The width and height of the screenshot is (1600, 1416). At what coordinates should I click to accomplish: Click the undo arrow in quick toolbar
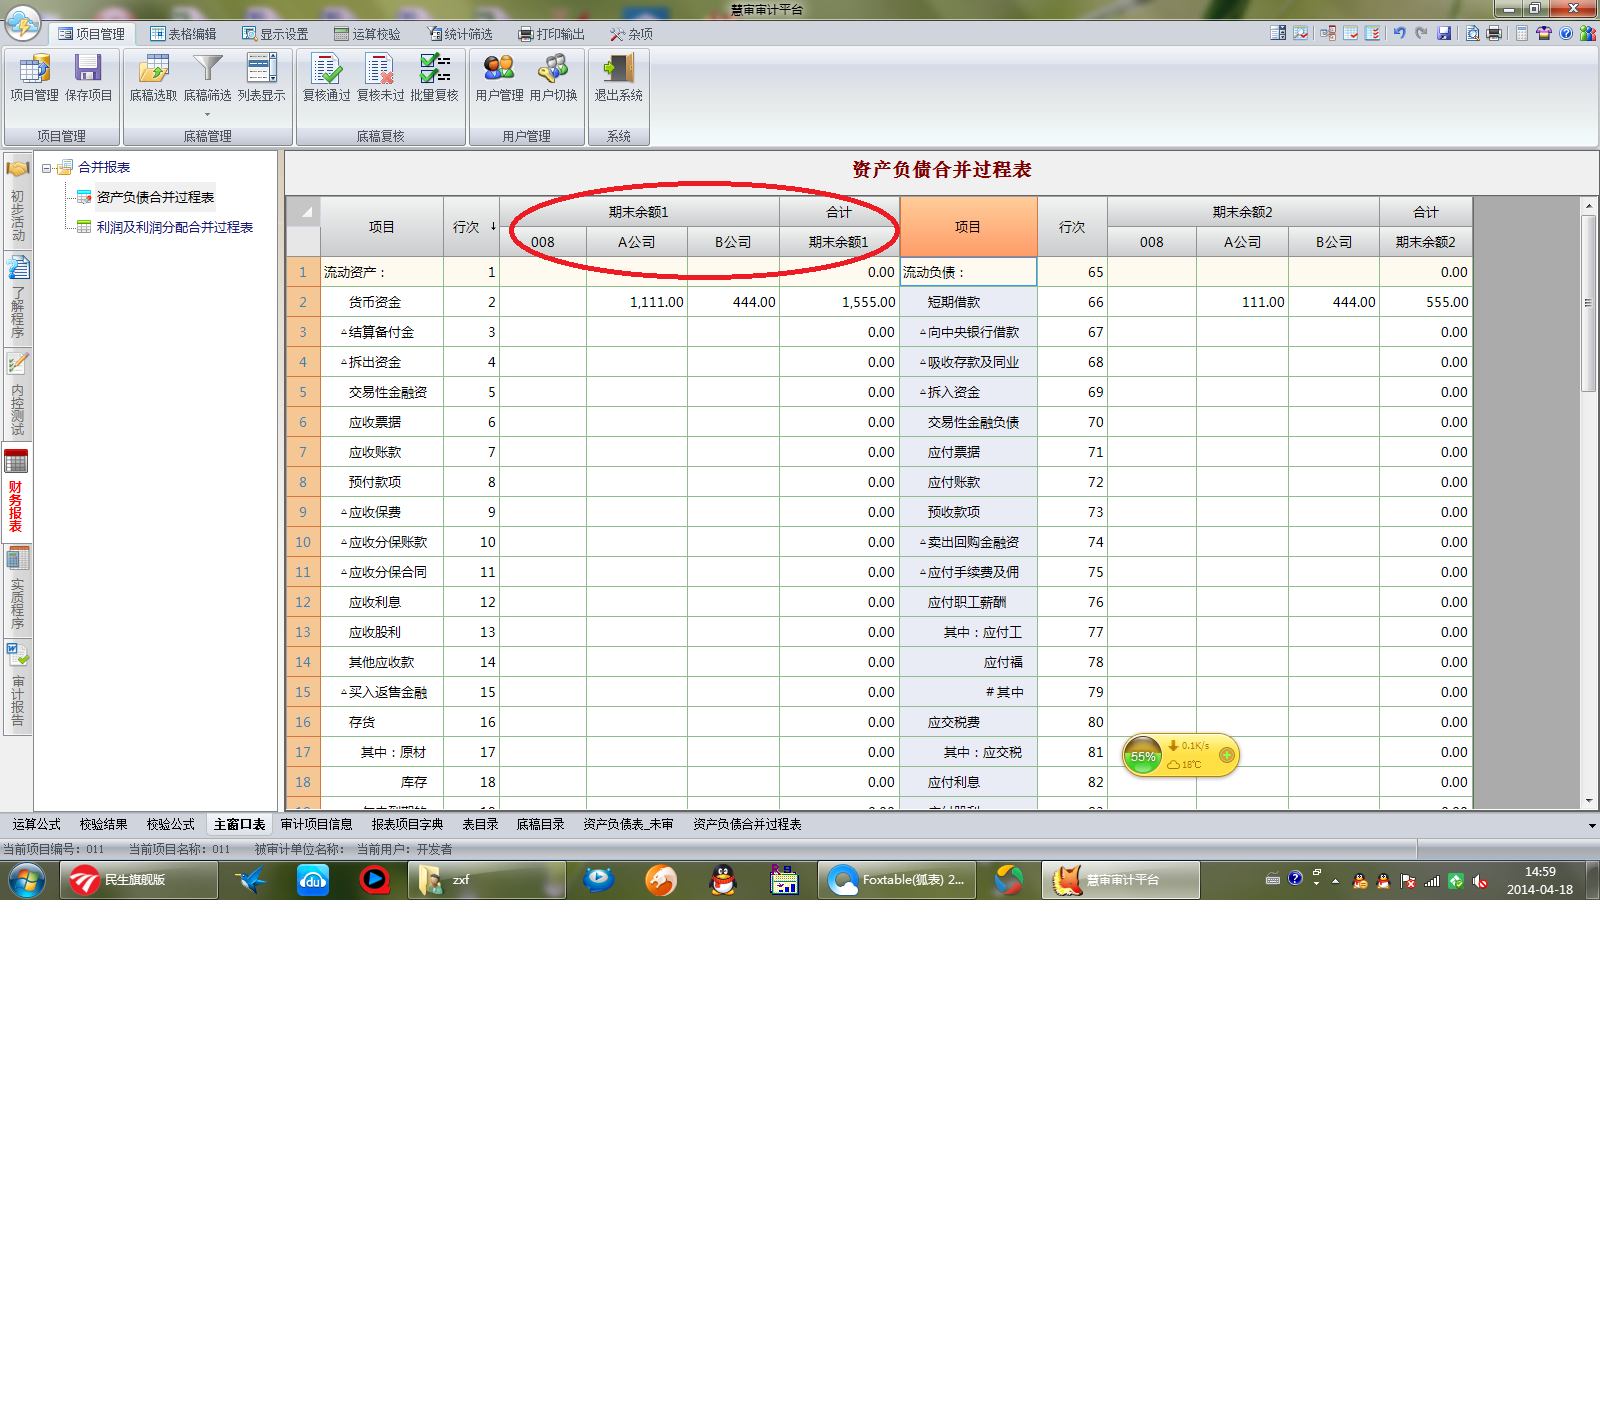coord(1399,33)
